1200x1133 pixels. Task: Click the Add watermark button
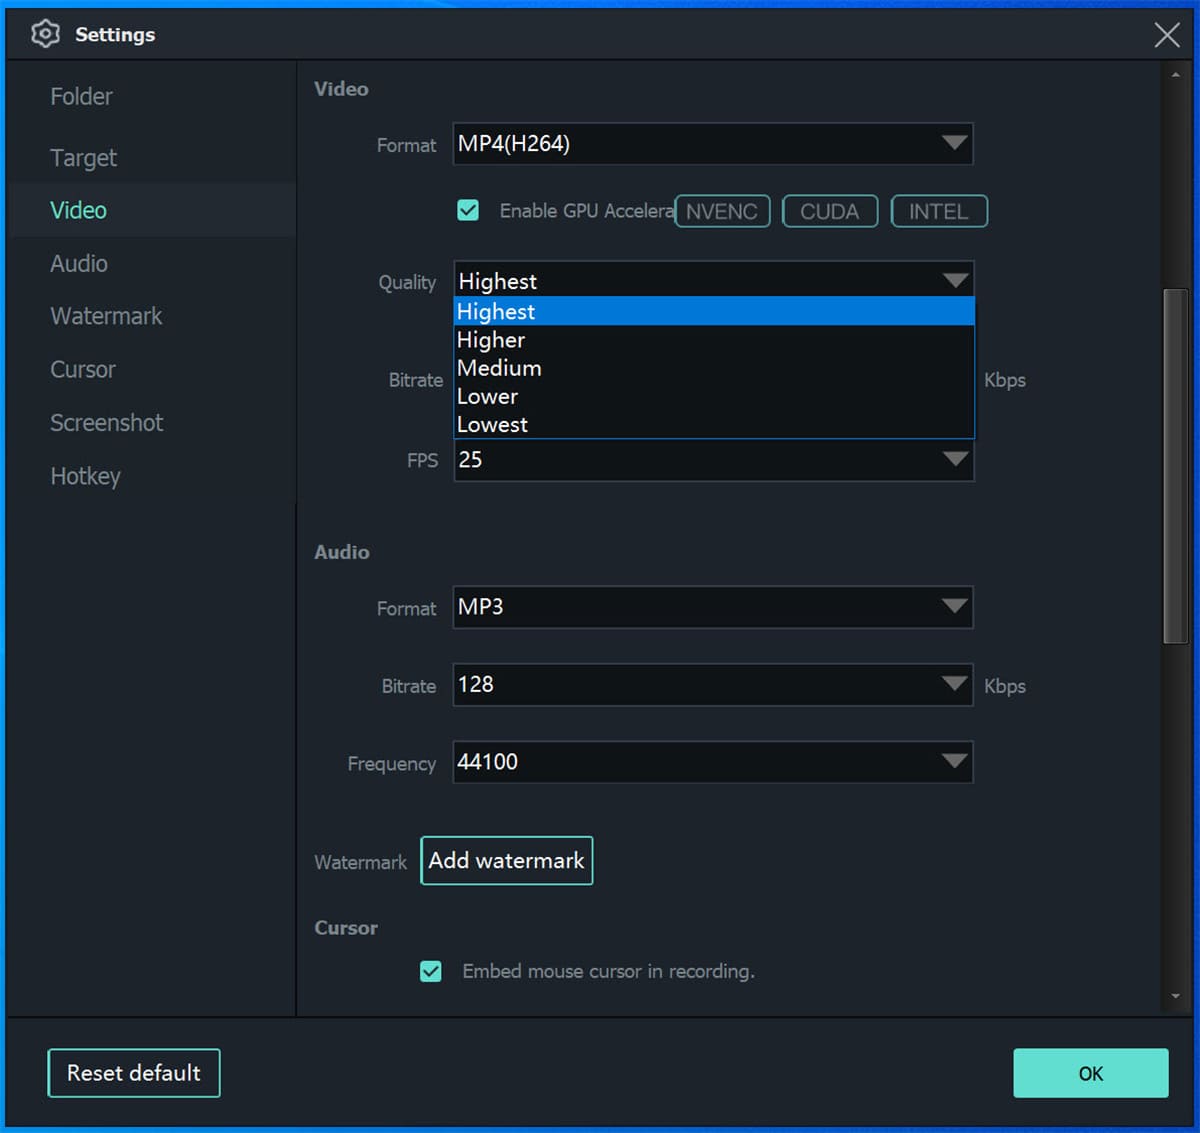click(x=506, y=861)
